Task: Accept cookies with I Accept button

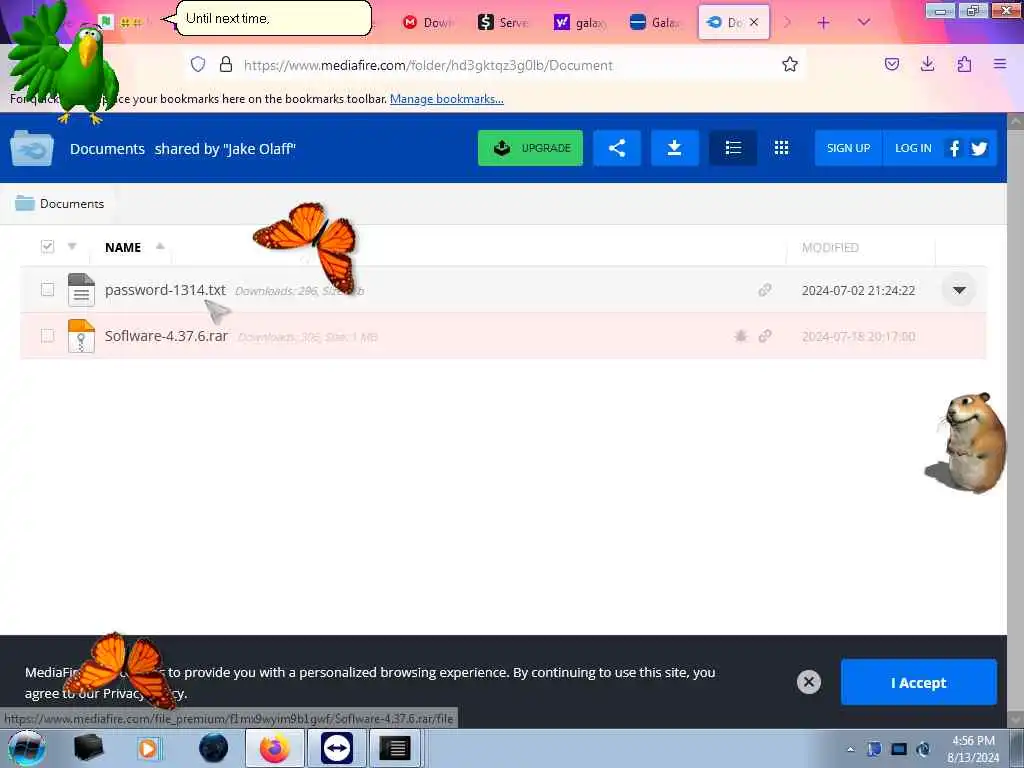Action: (918, 682)
